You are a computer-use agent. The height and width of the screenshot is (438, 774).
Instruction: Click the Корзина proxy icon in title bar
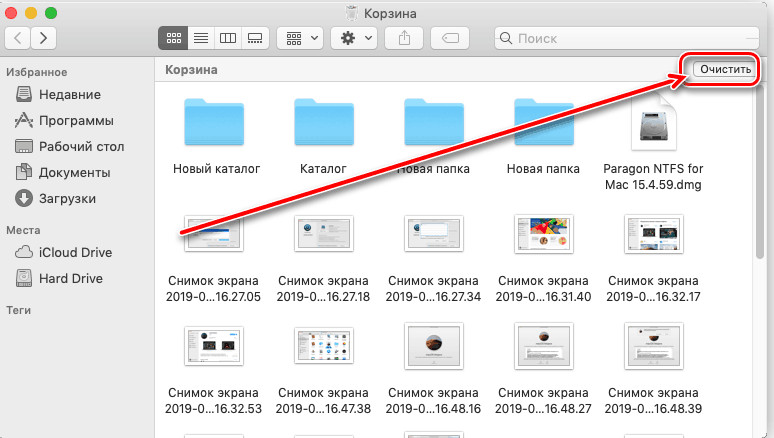(351, 13)
